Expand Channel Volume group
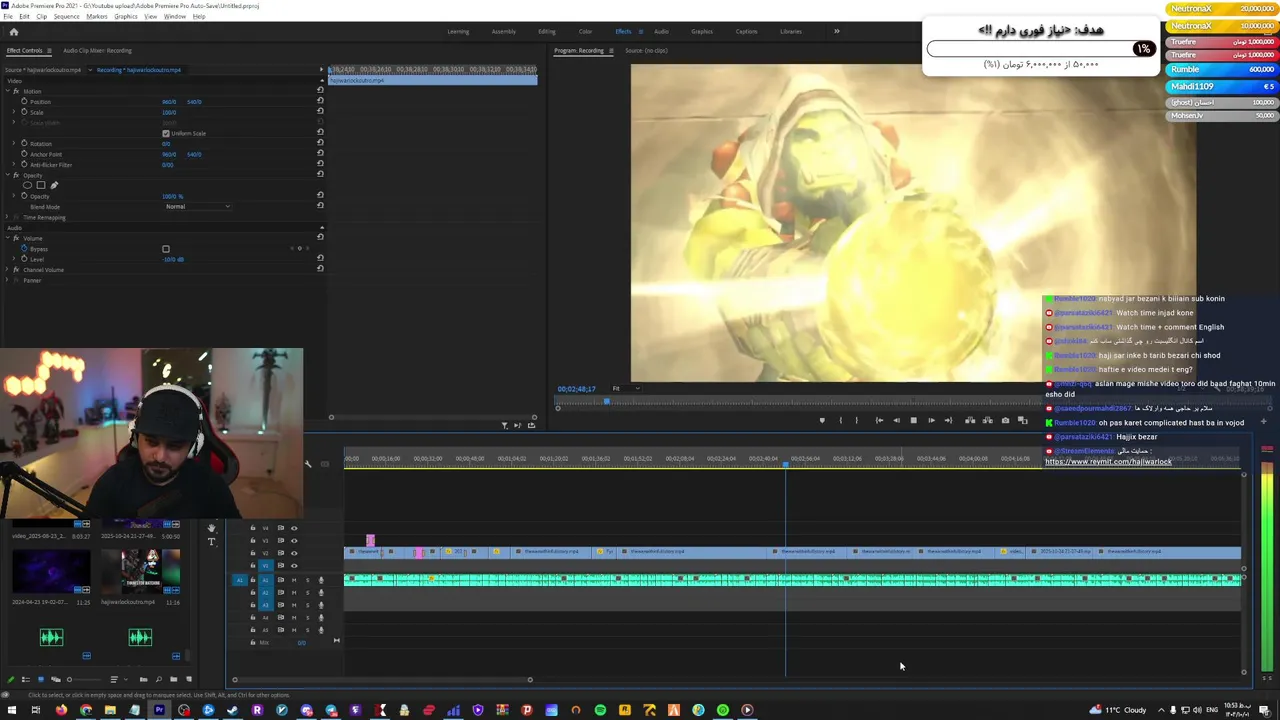1280x720 pixels. (9, 270)
